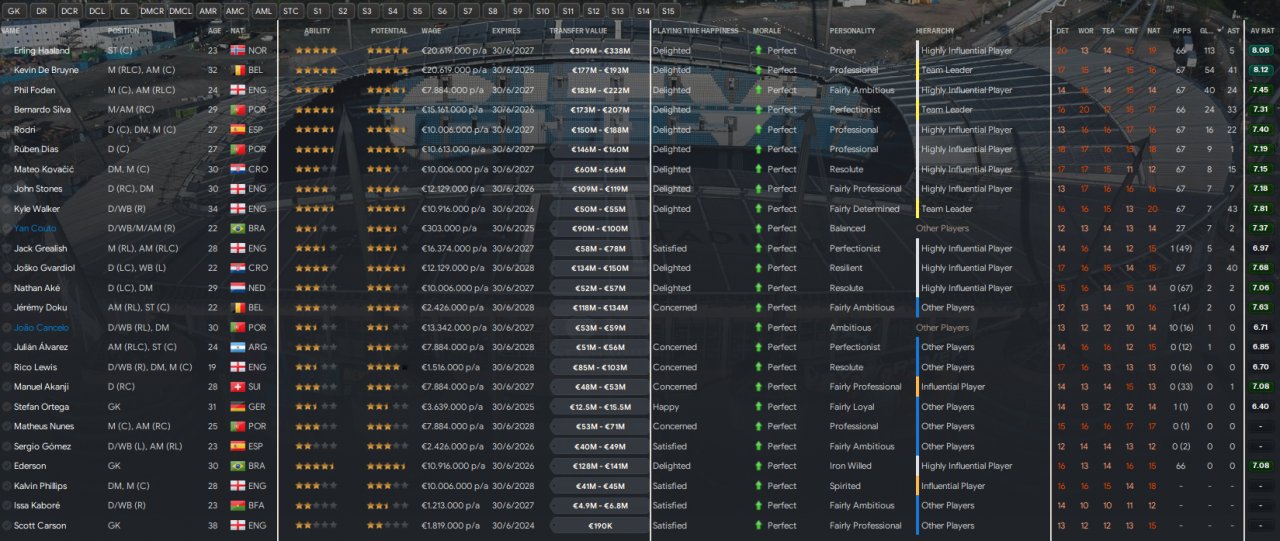The height and width of the screenshot is (541, 1280).
Task: Click Scott Carson's contract expiry 30/6/2024
Action: point(512,526)
